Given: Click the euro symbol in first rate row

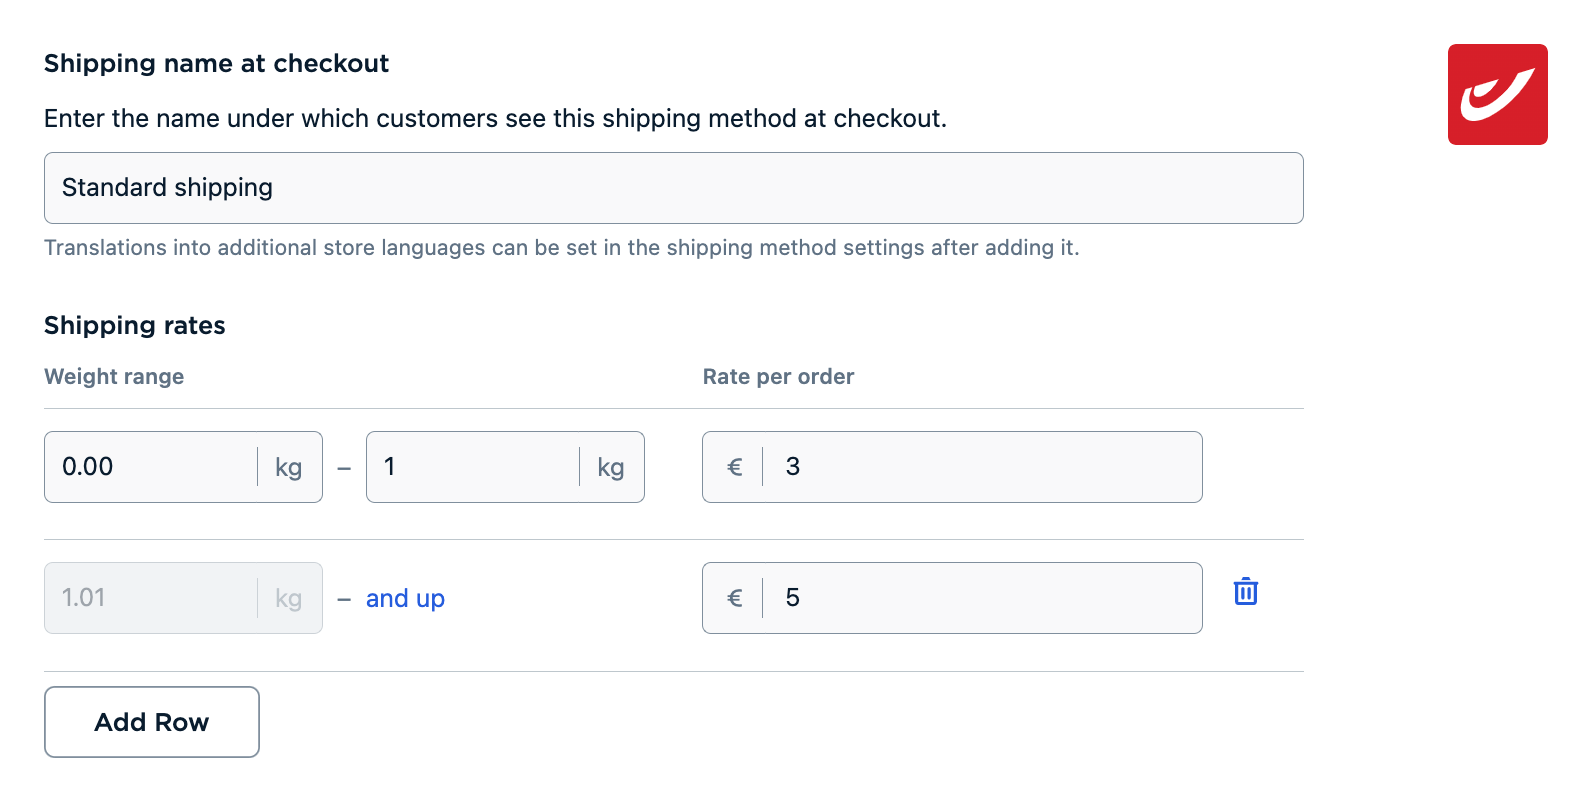Looking at the screenshot, I should coord(734,467).
